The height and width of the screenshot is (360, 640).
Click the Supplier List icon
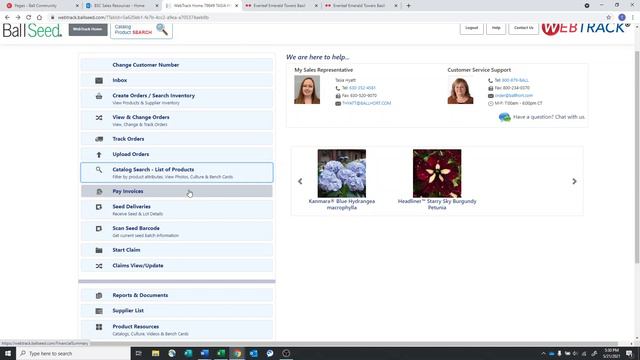click(x=99, y=311)
